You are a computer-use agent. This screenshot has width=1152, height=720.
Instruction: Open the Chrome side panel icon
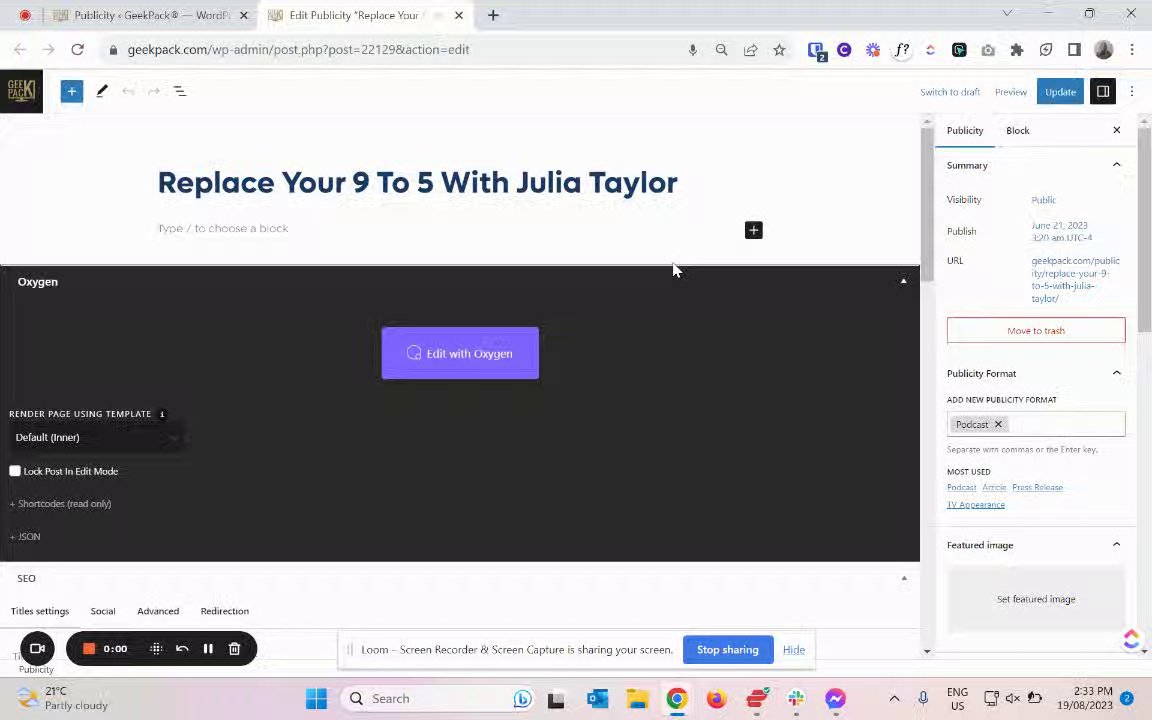pyautogui.click(x=1074, y=50)
